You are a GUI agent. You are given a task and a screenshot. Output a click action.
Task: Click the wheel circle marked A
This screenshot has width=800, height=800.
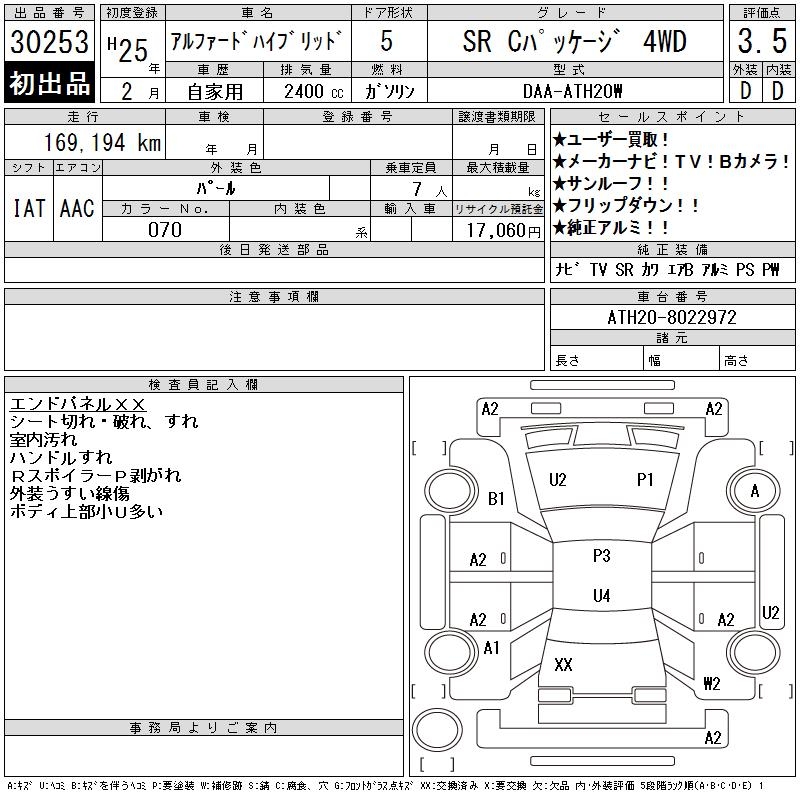754,491
